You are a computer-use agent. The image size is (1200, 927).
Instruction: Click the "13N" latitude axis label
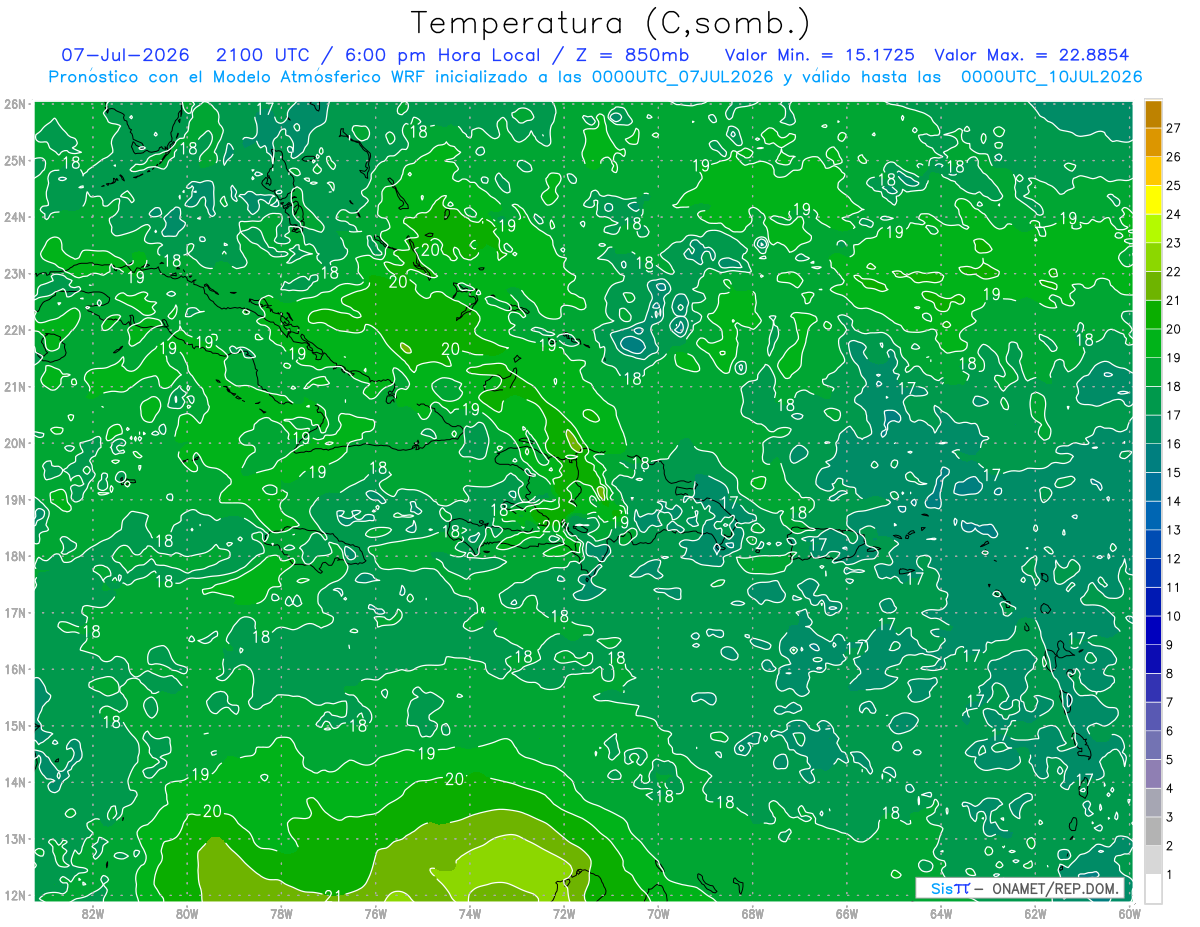(x=14, y=839)
